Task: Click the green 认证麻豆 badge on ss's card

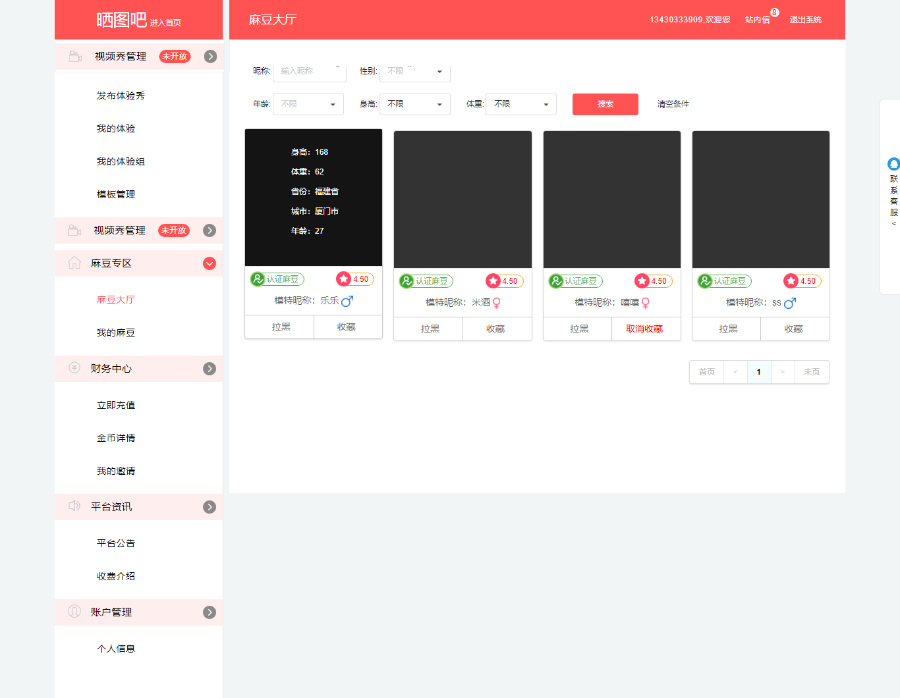Action: pos(724,281)
